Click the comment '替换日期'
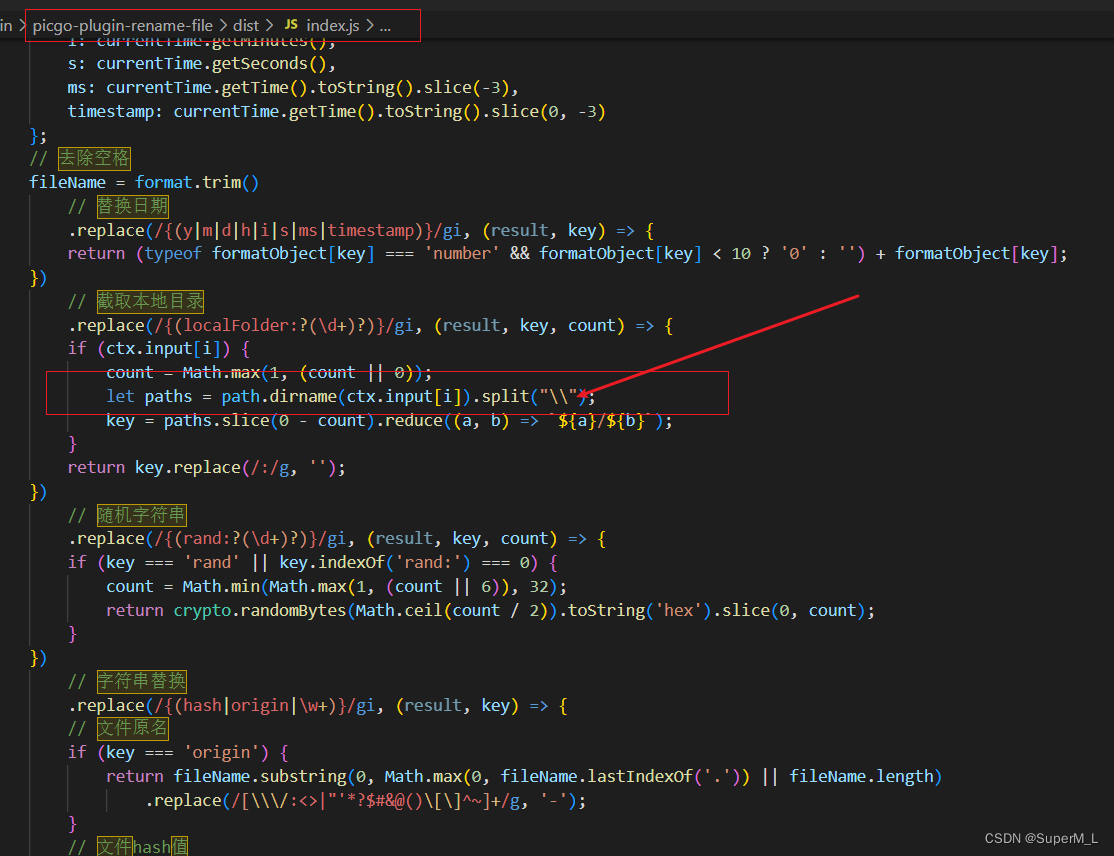The image size is (1114, 856). [x=133, y=206]
